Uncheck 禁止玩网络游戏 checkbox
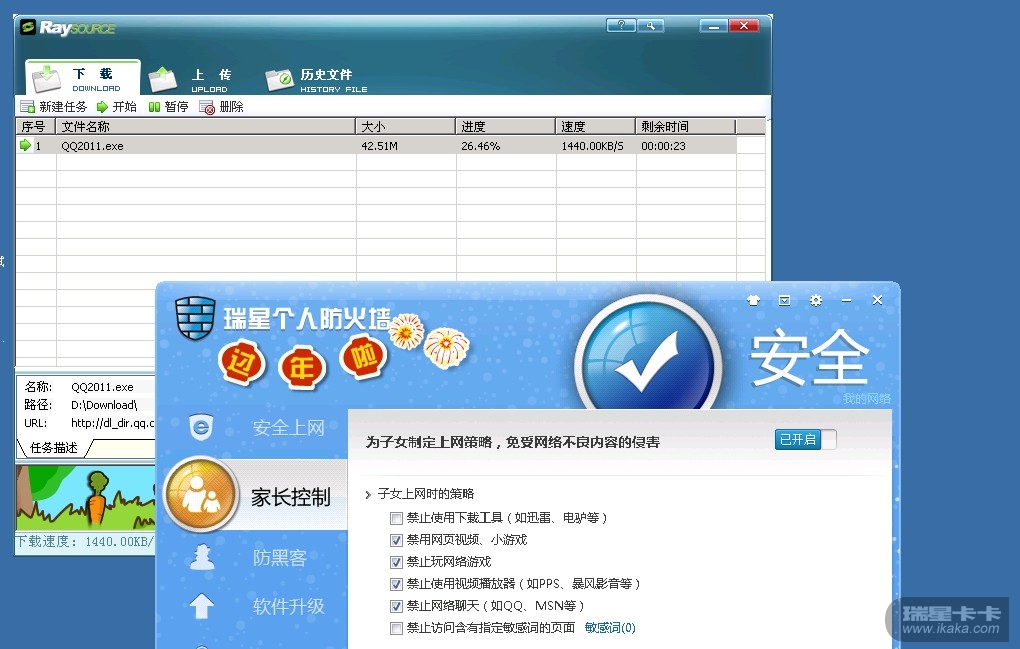 [x=396, y=563]
